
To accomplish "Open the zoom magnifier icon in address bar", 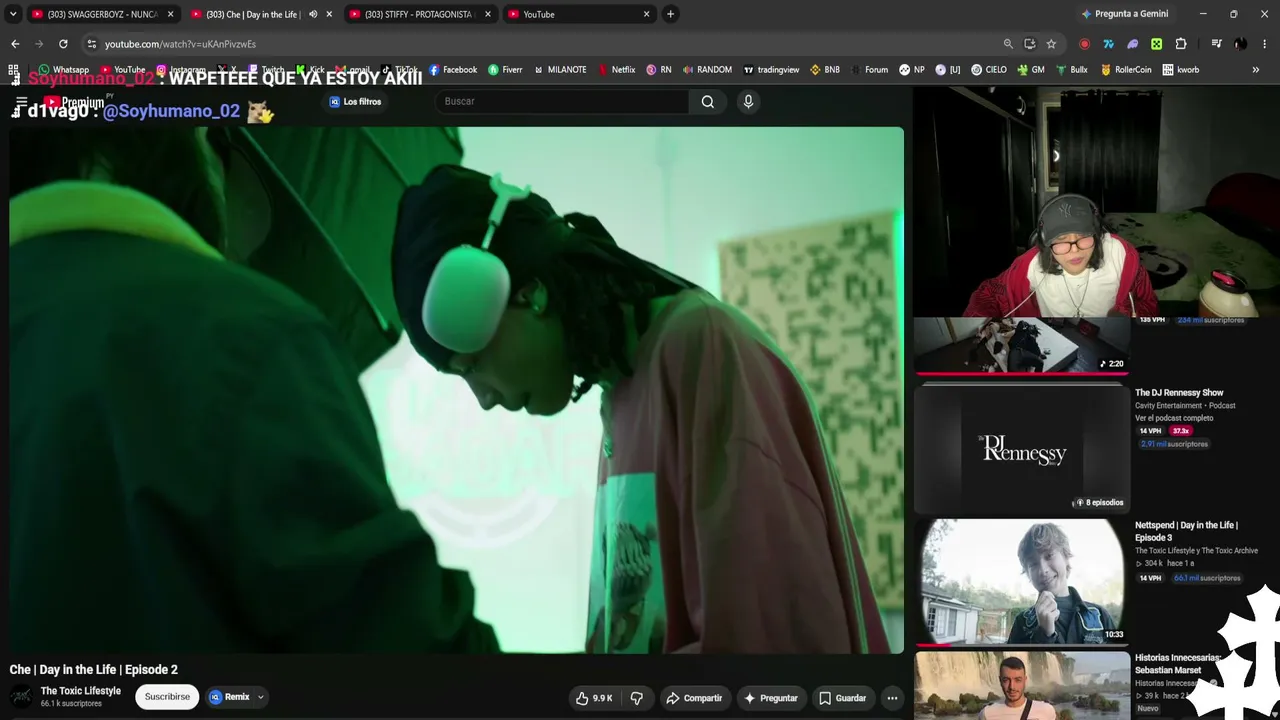I will pyautogui.click(x=1008, y=44).
